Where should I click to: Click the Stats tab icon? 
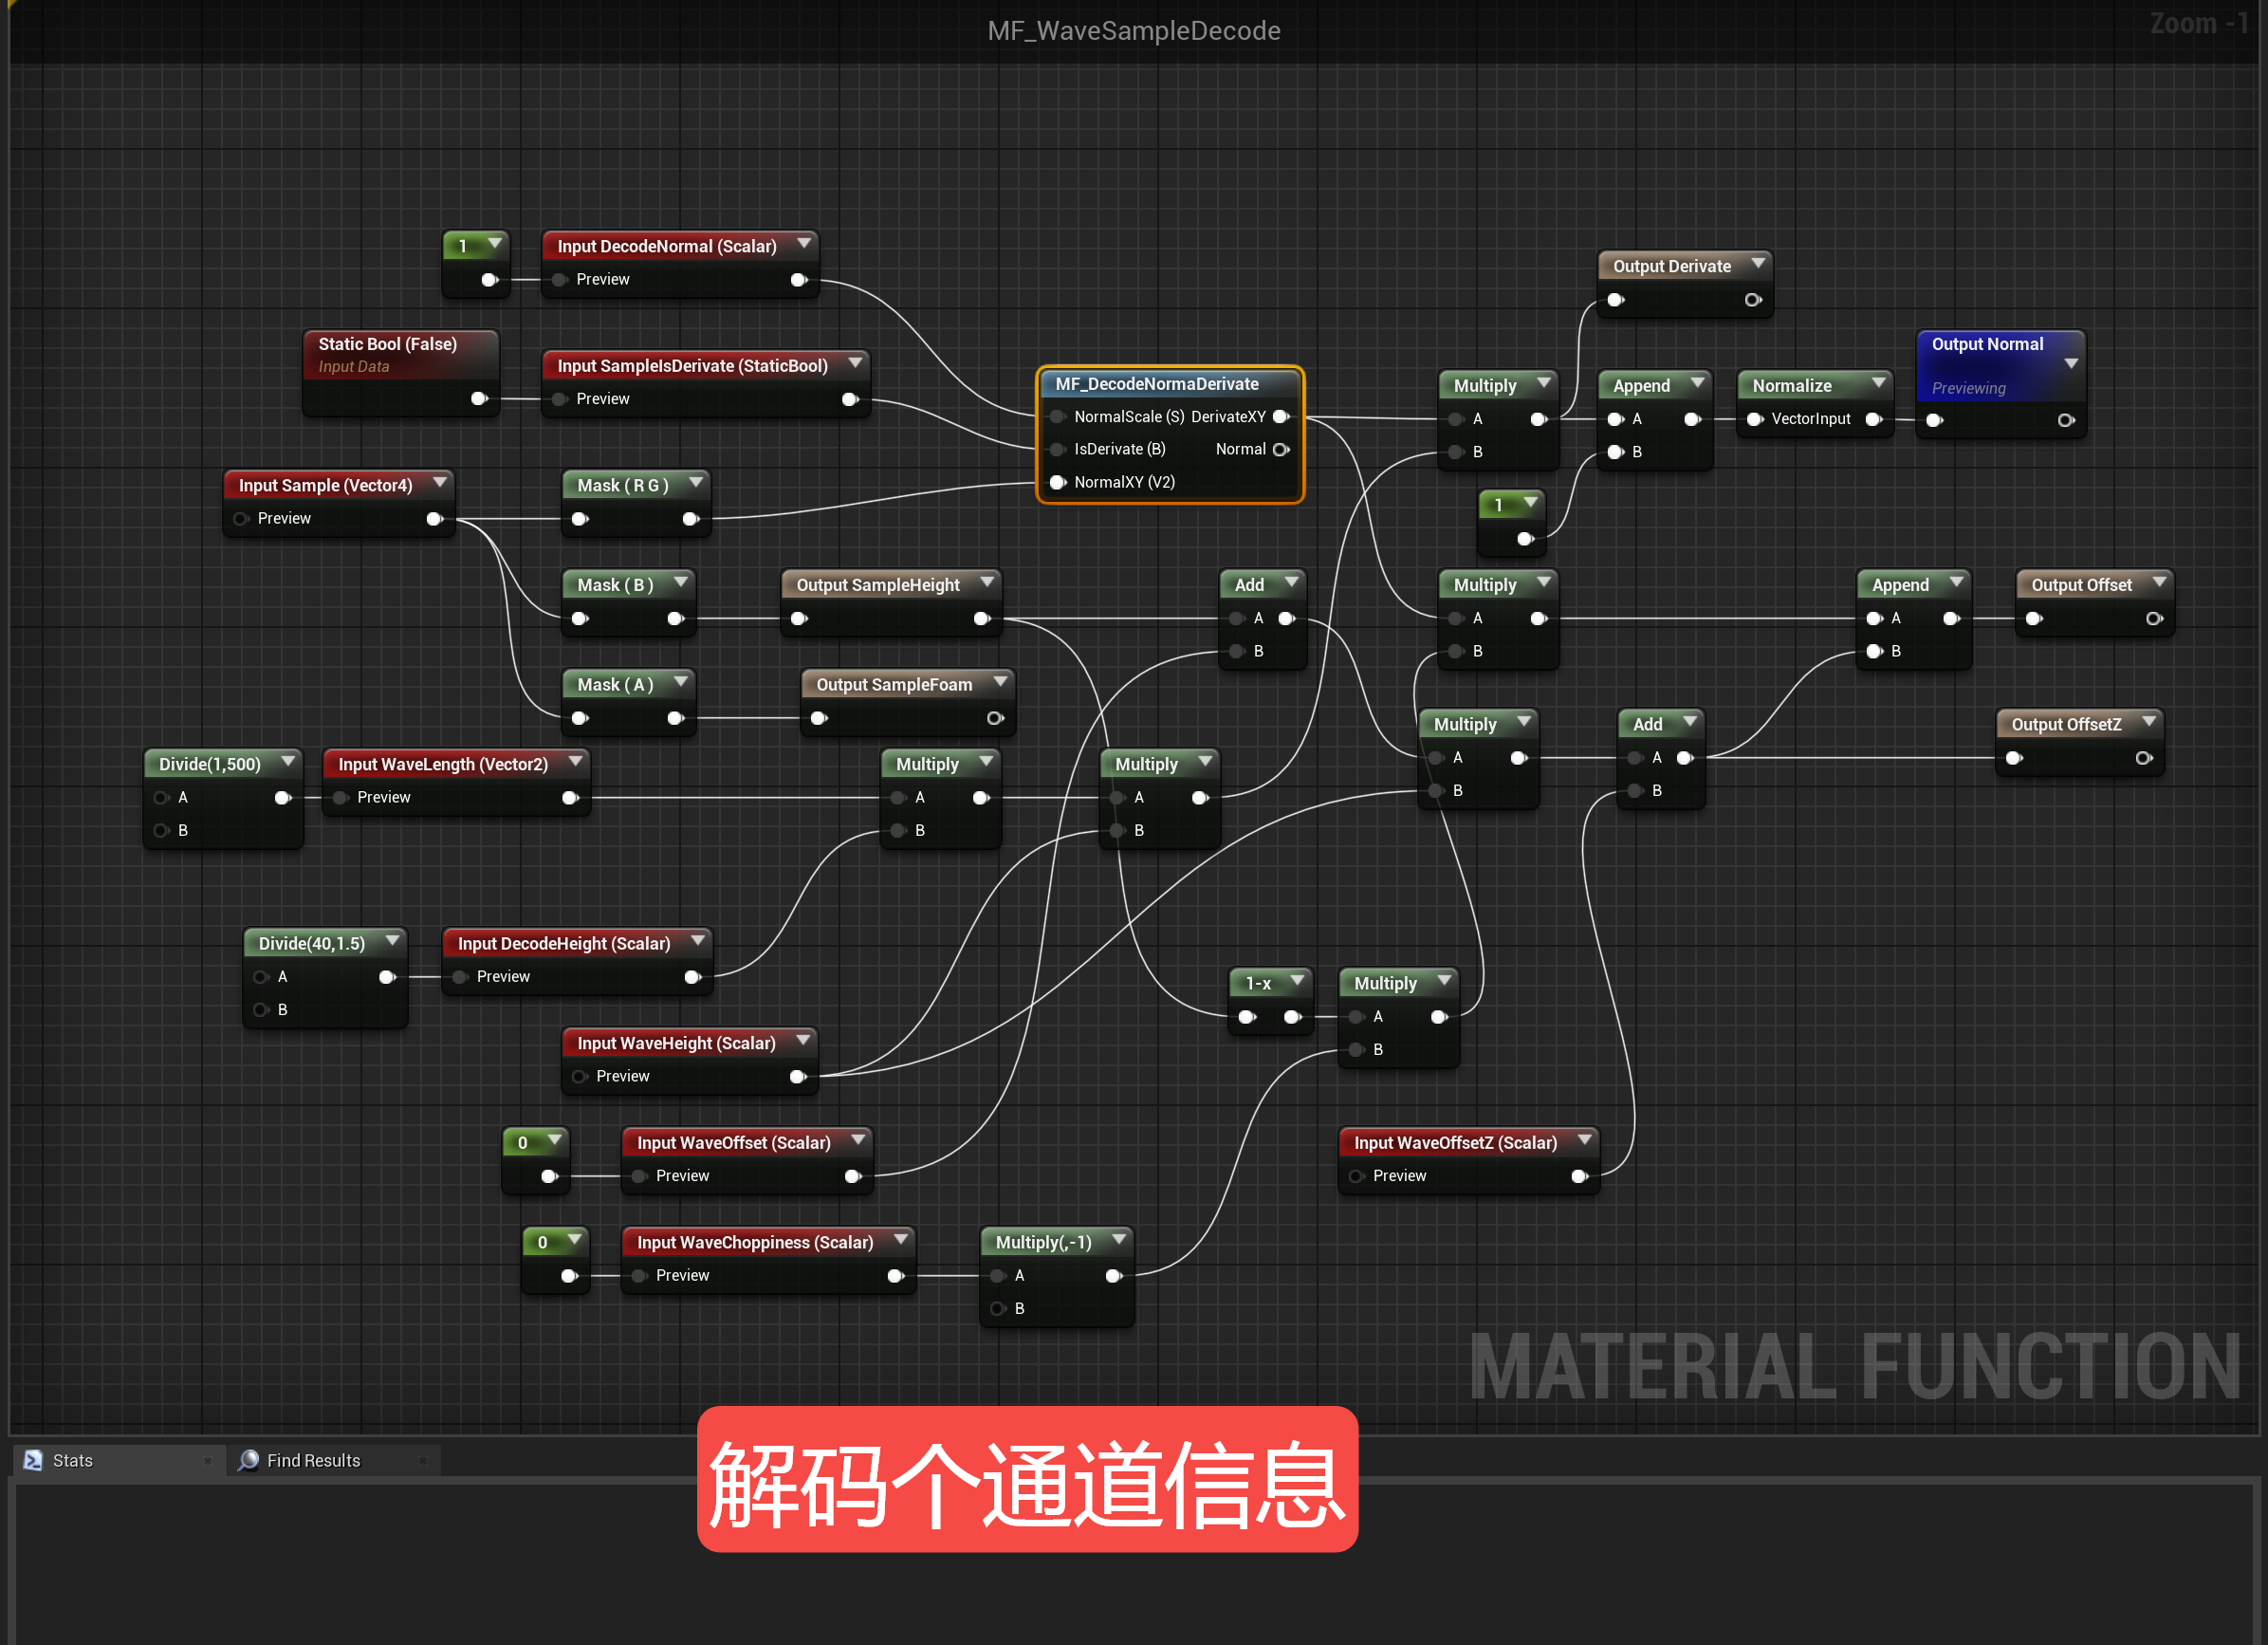[x=33, y=1460]
